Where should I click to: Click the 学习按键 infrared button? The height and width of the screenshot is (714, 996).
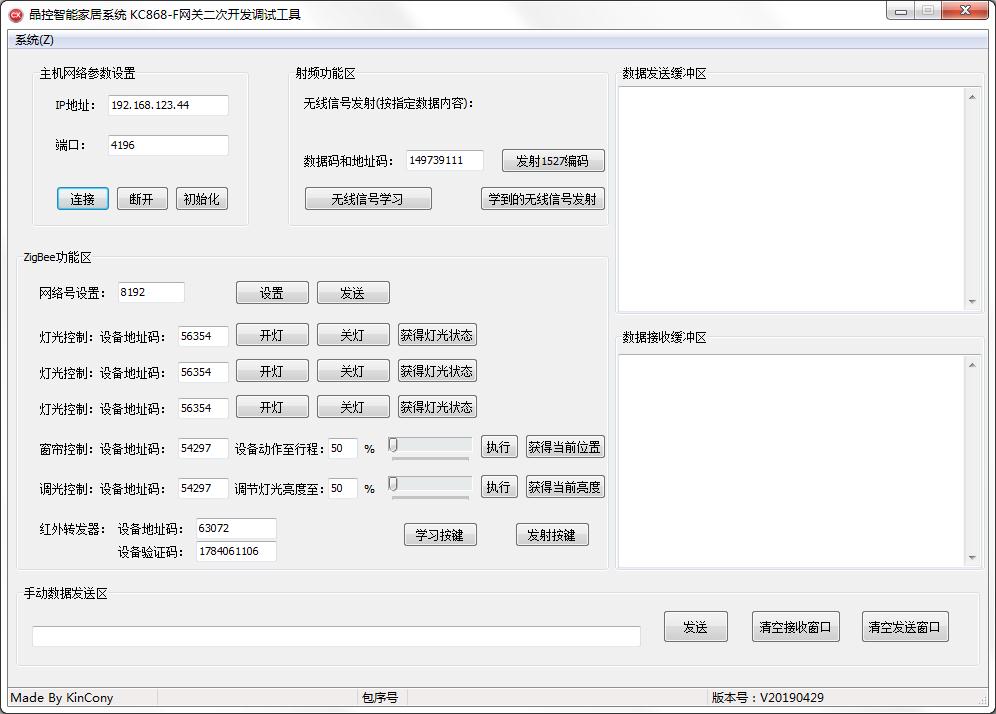(440, 535)
